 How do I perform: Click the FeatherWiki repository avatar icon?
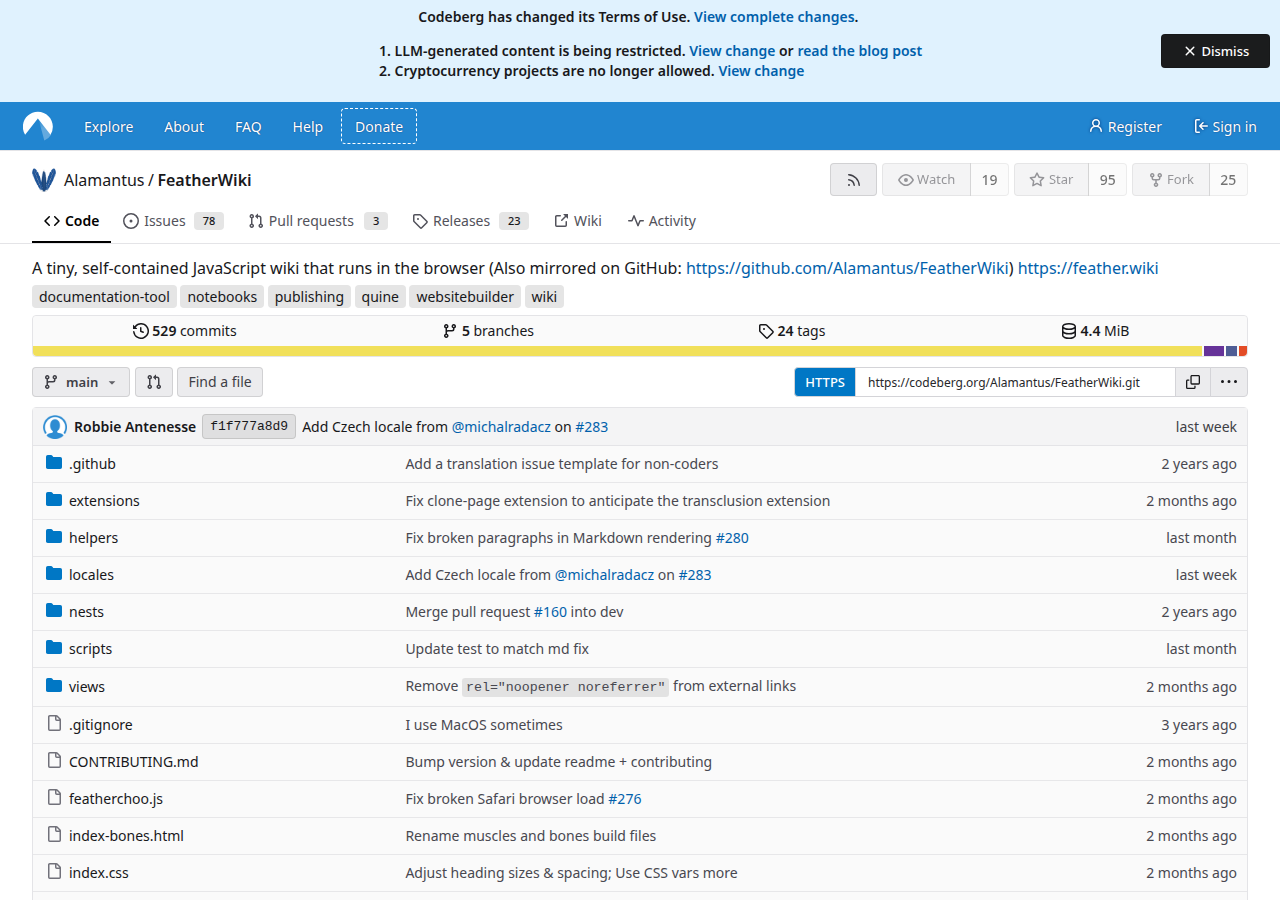point(44,180)
